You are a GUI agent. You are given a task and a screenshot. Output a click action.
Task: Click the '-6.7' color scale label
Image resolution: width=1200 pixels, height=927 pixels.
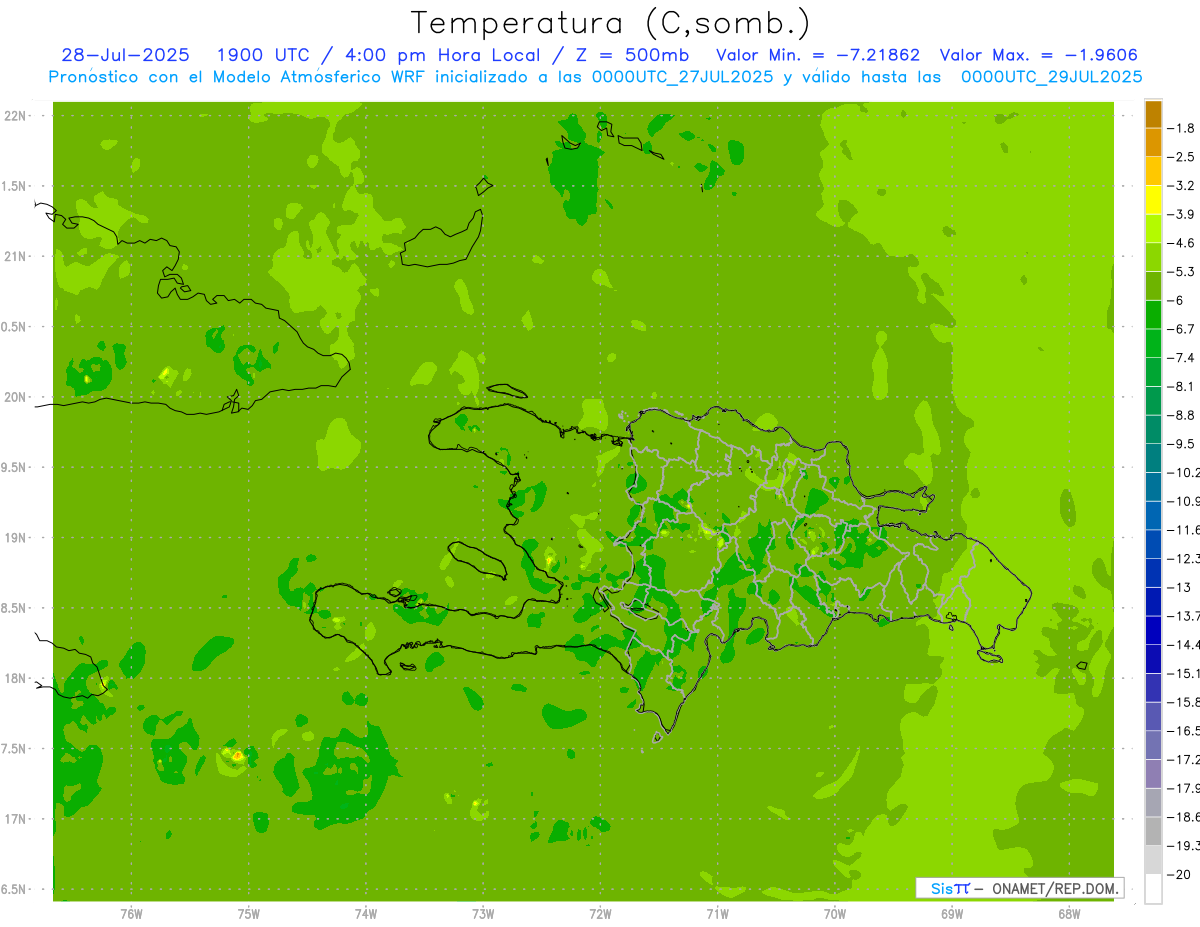(x=1181, y=329)
